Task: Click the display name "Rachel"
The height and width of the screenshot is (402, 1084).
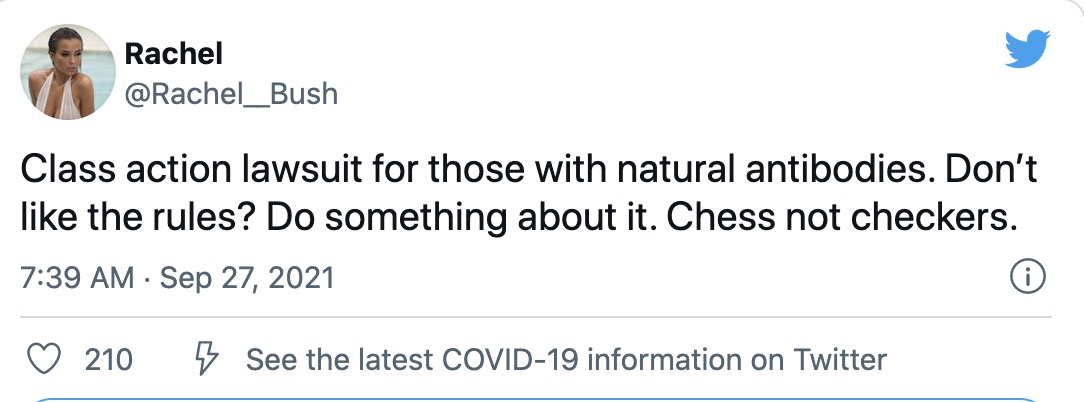Action: pos(174,54)
